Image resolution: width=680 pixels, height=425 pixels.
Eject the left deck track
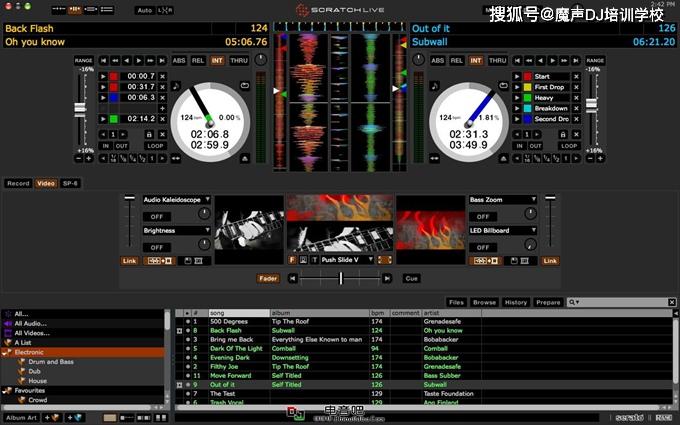pyautogui.click(x=245, y=158)
